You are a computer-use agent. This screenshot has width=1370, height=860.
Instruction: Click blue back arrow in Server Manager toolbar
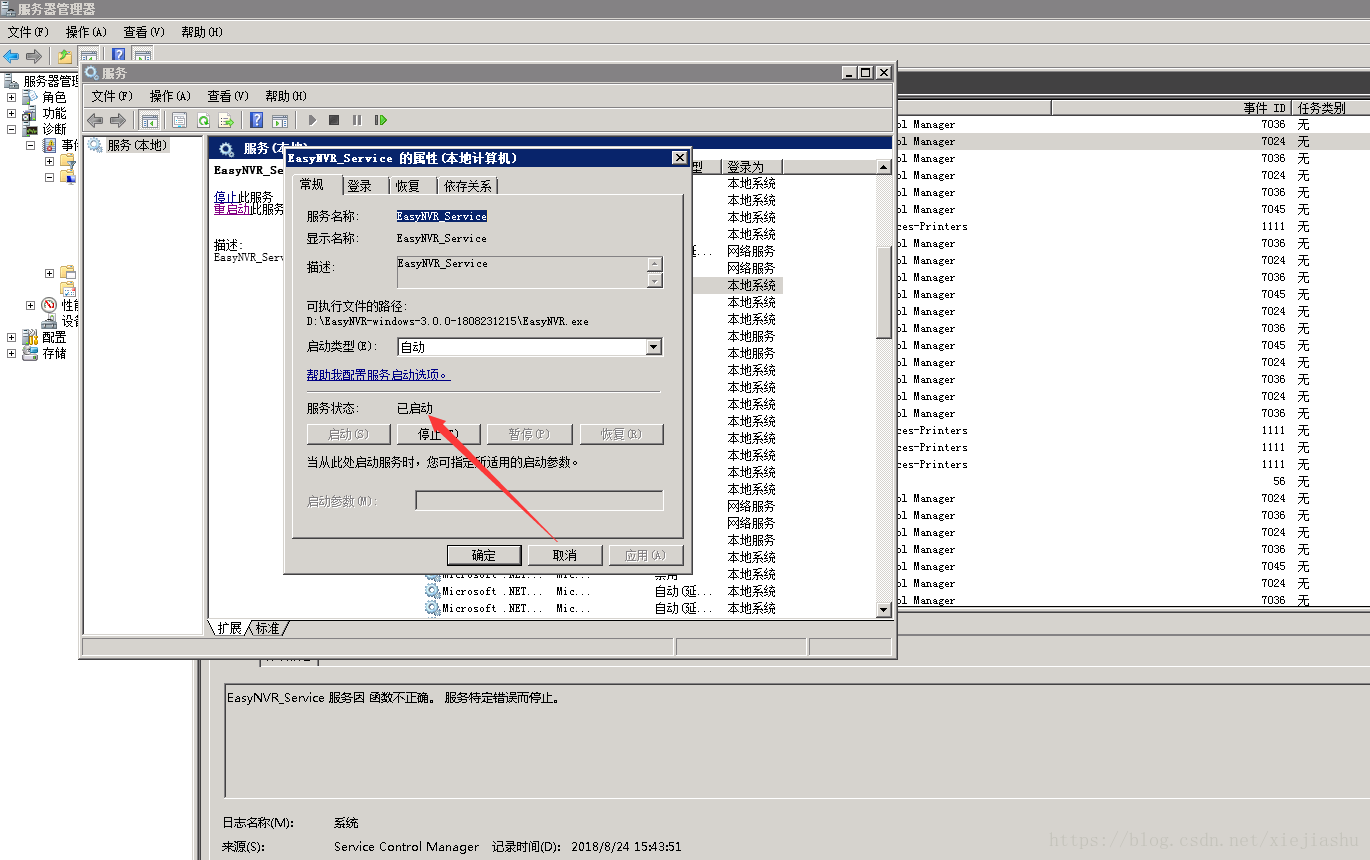point(11,56)
